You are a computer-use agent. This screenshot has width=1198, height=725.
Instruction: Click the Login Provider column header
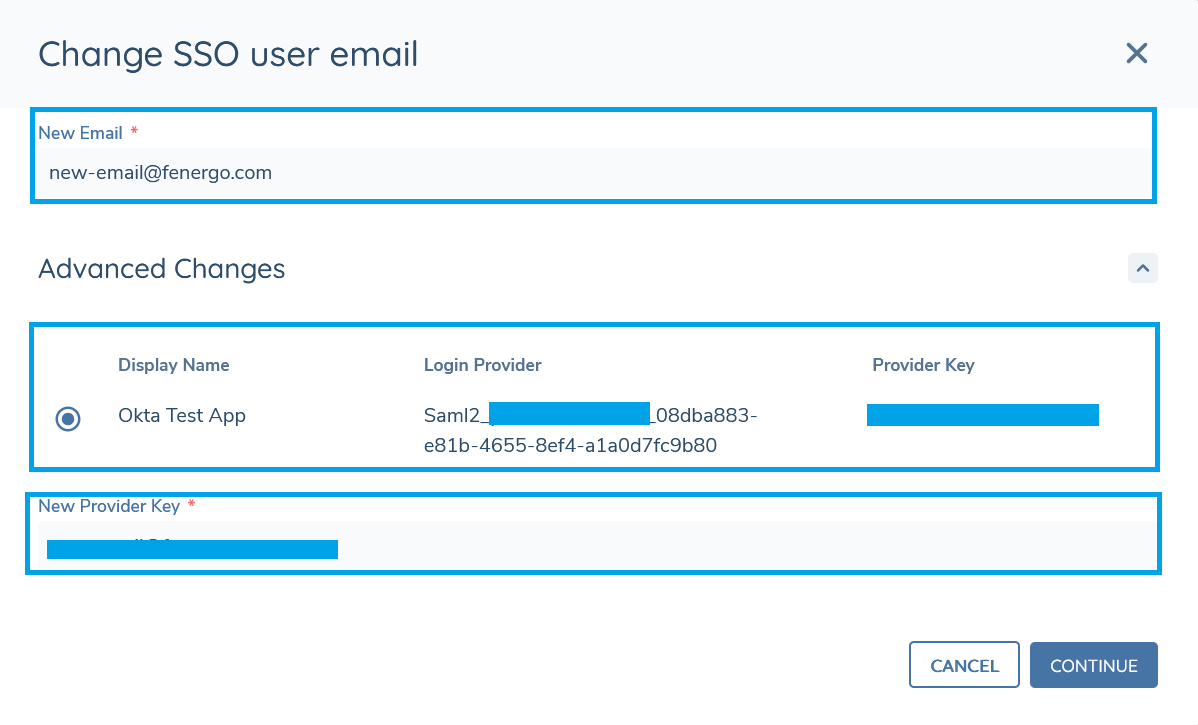tap(482, 365)
